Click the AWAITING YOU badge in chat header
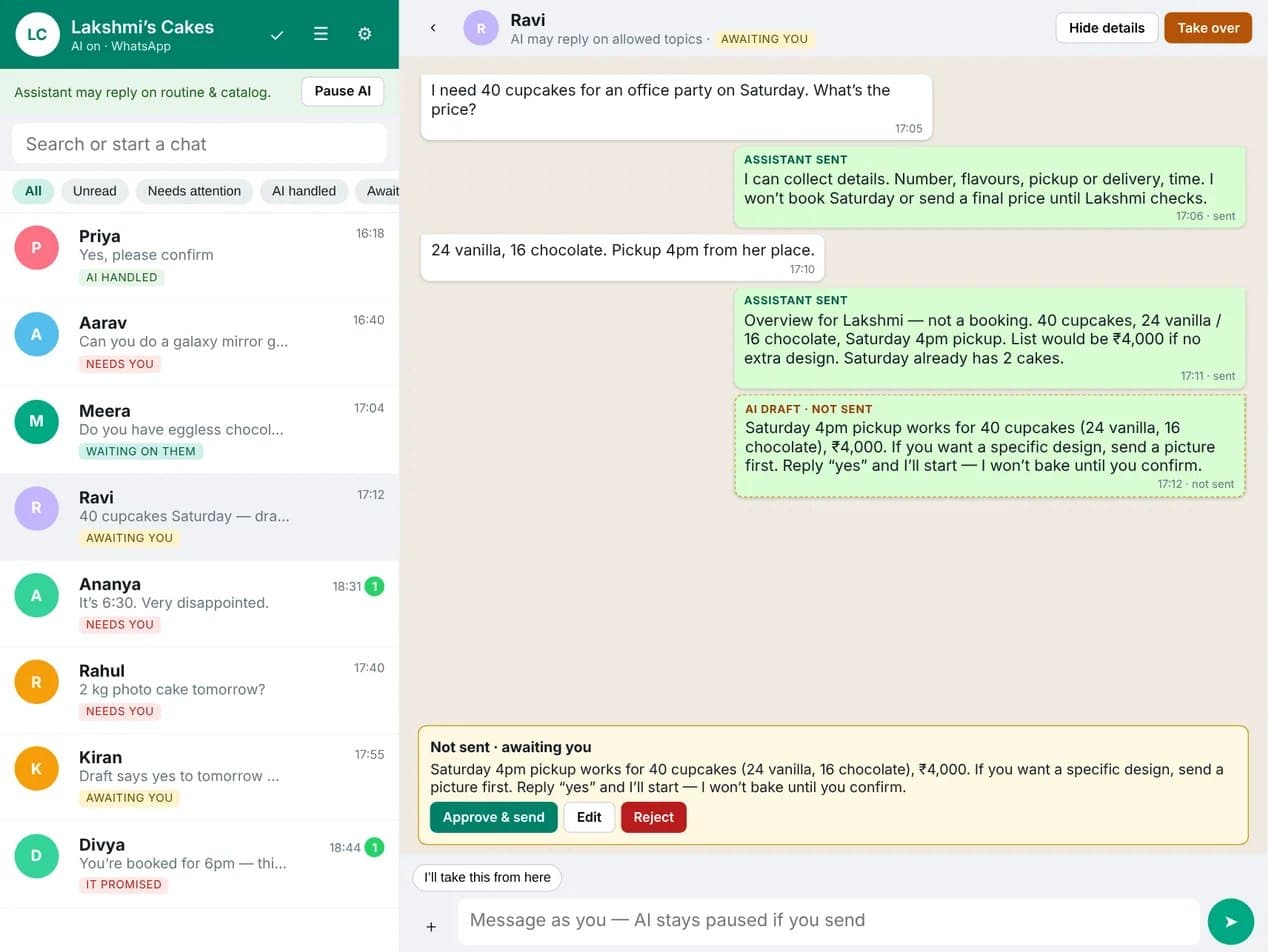The height and width of the screenshot is (952, 1270). (764, 39)
